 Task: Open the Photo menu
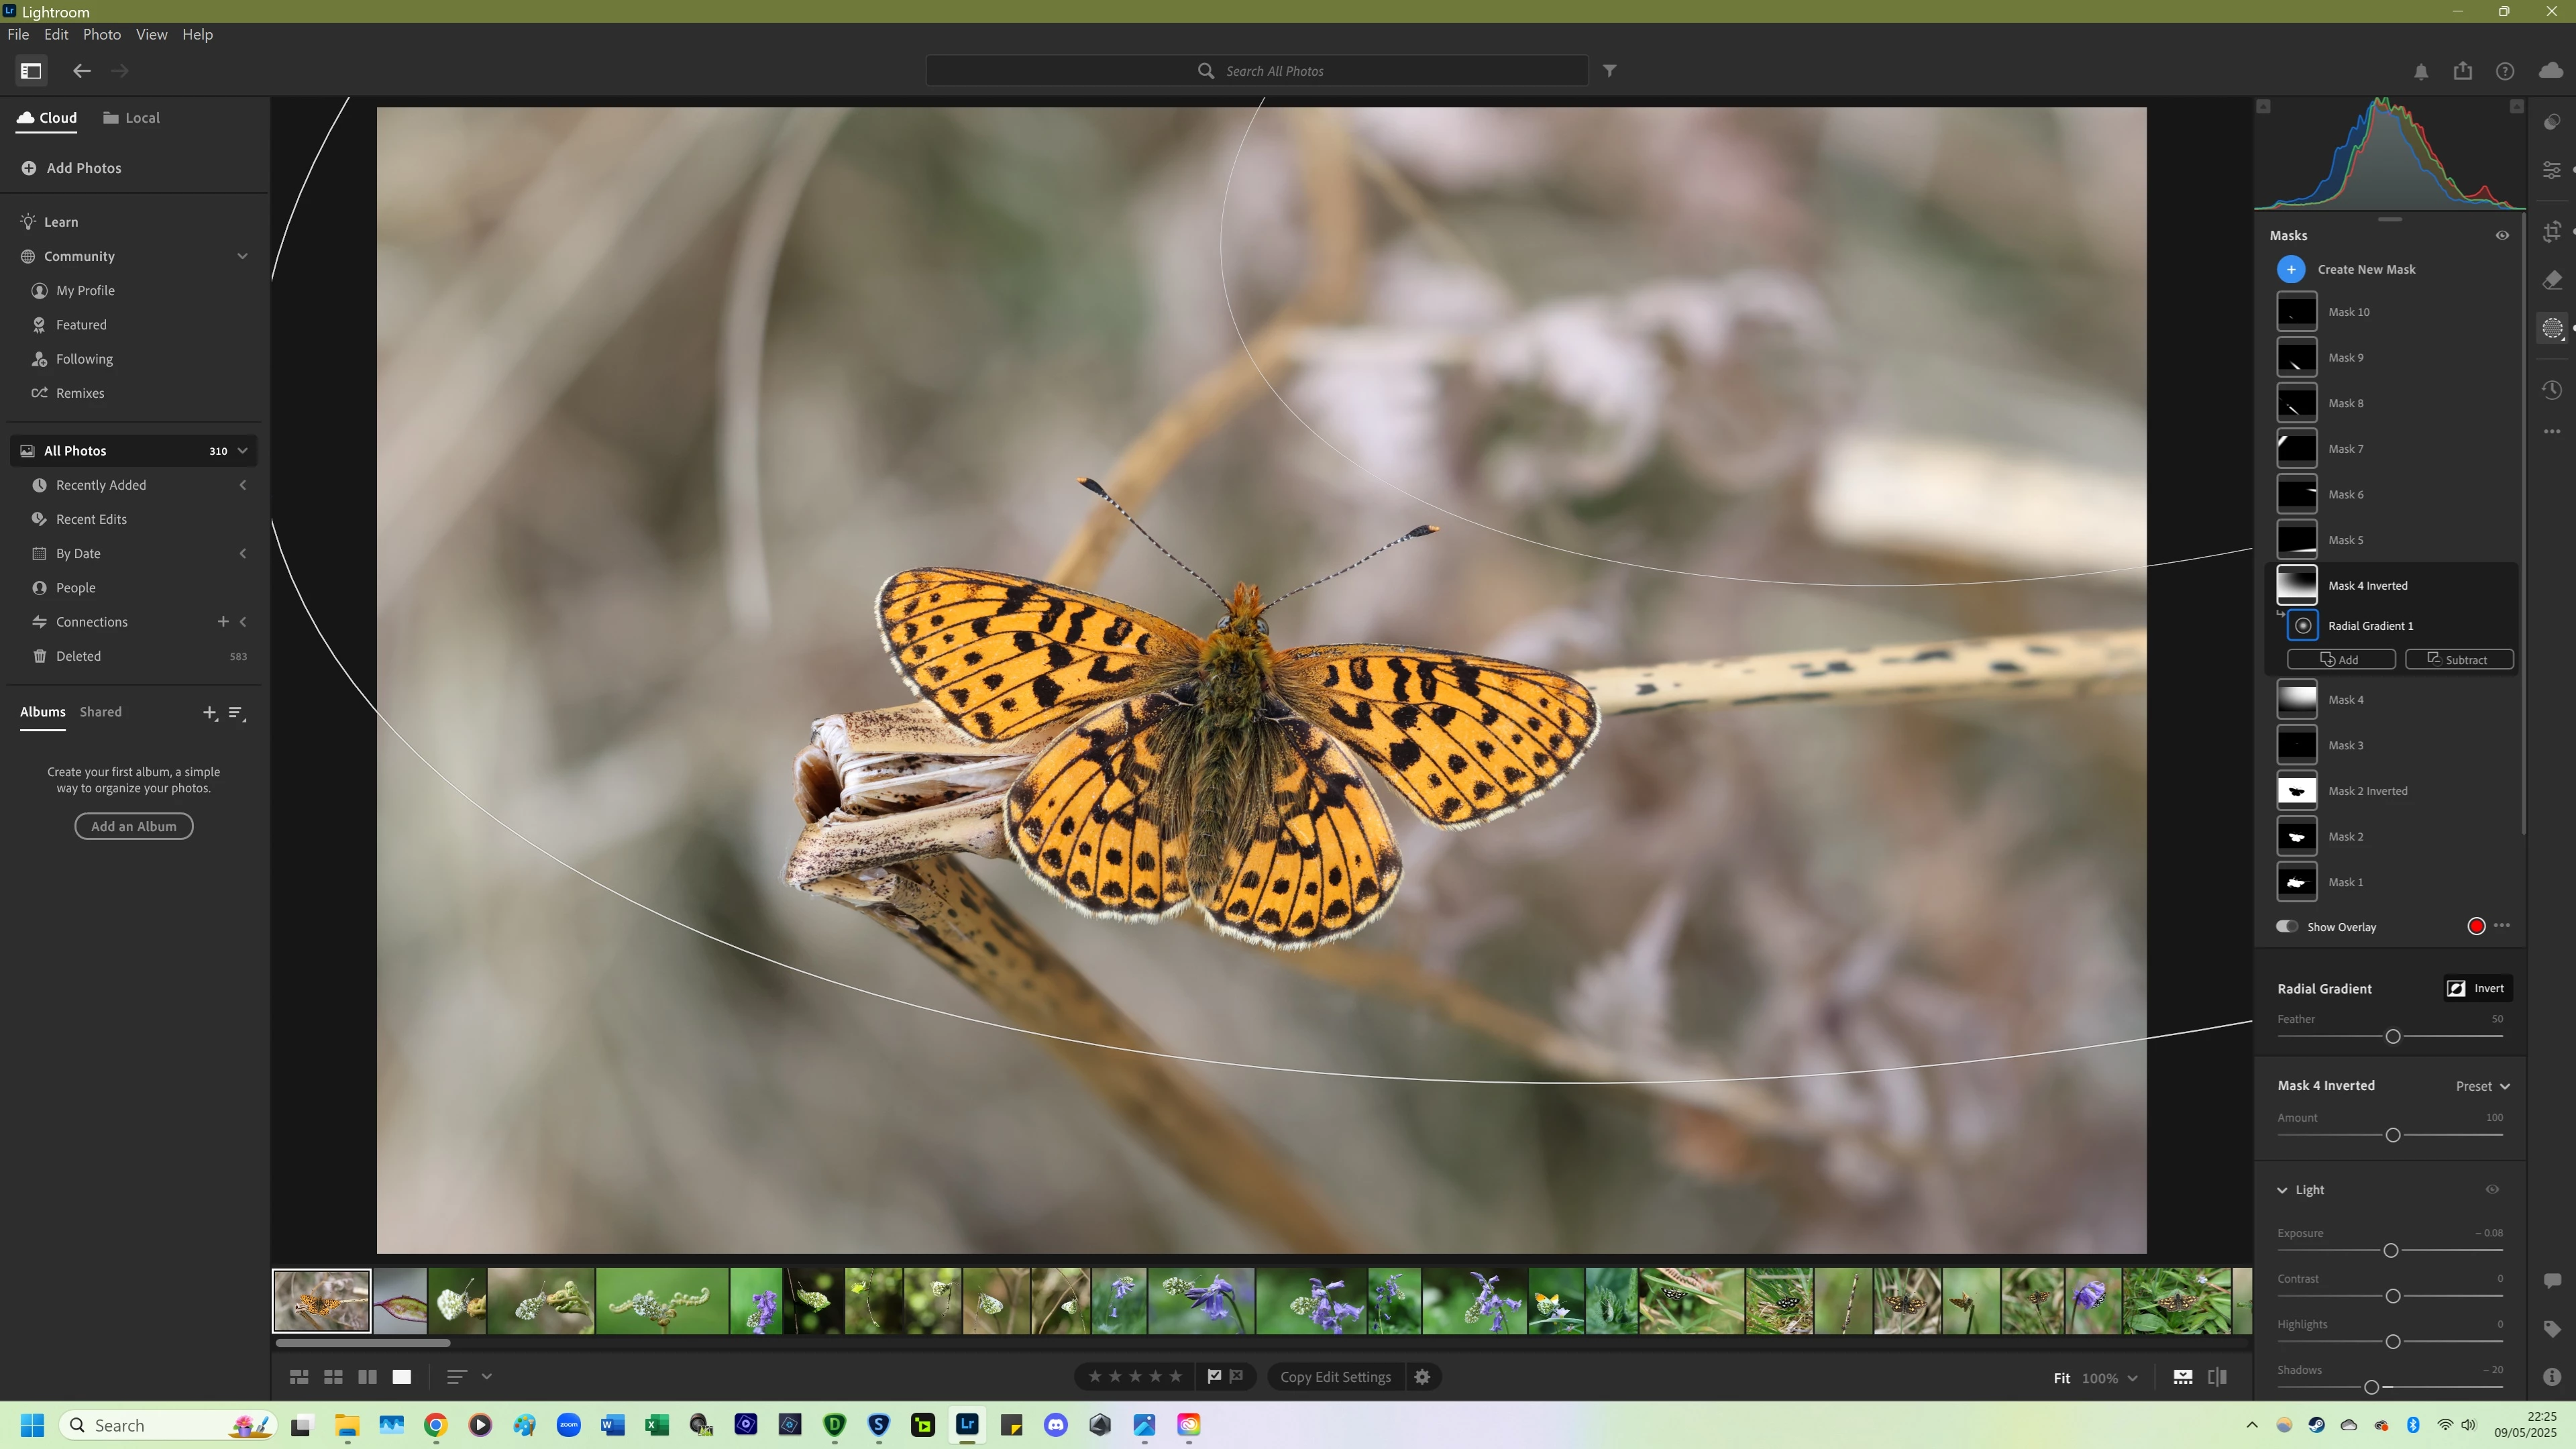pyautogui.click(x=101, y=34)
